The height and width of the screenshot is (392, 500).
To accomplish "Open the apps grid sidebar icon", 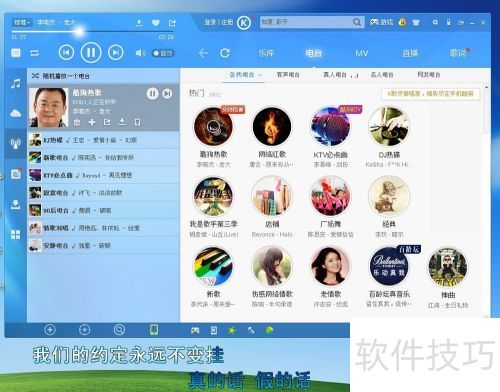I will coord(16,234).
